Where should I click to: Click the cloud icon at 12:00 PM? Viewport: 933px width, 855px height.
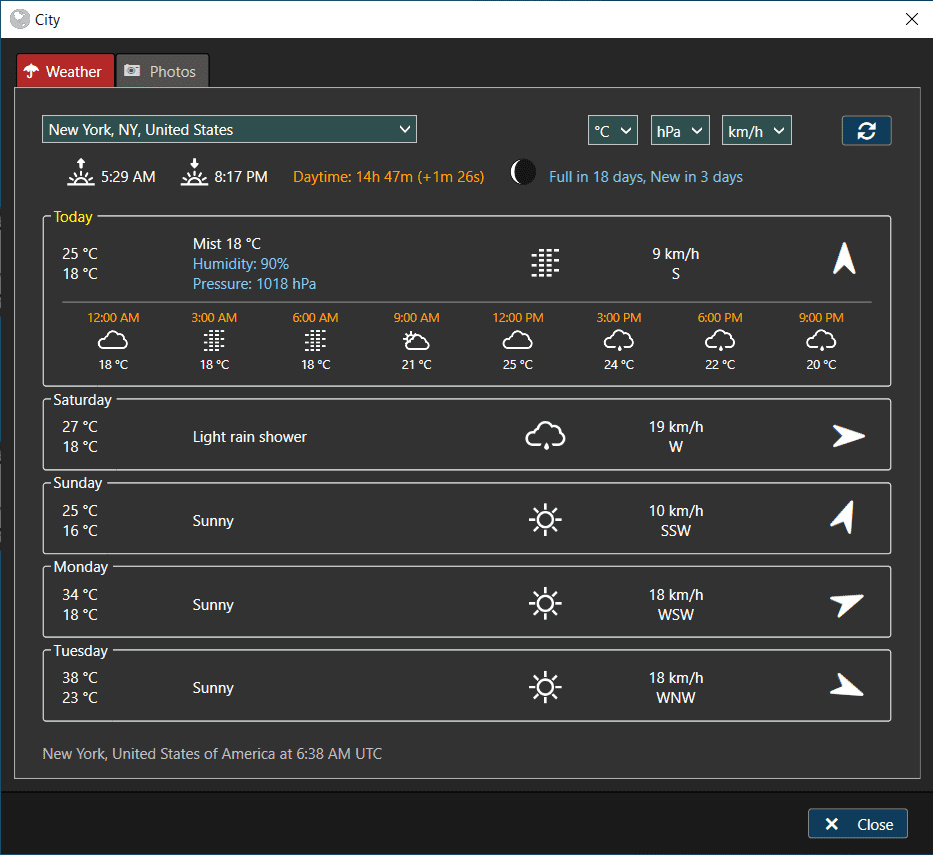517,341
